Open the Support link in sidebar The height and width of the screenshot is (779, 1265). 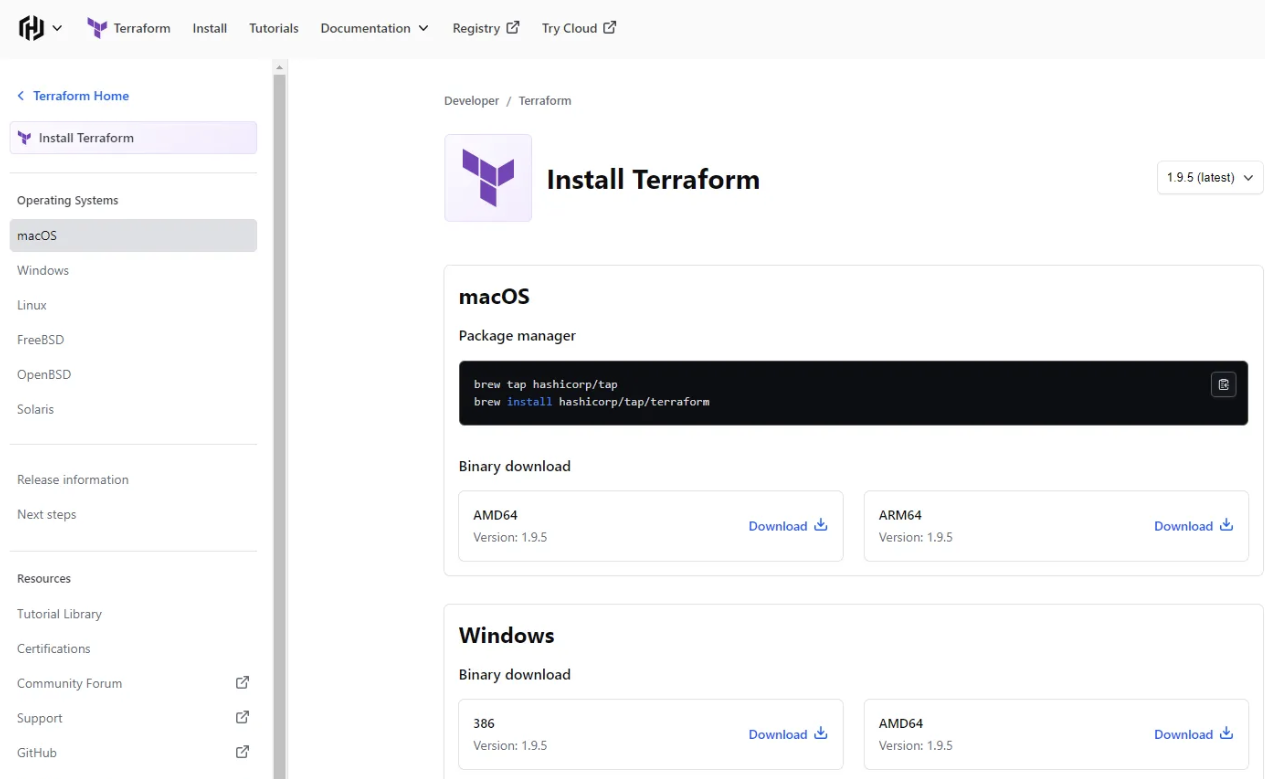pos(40,718)
